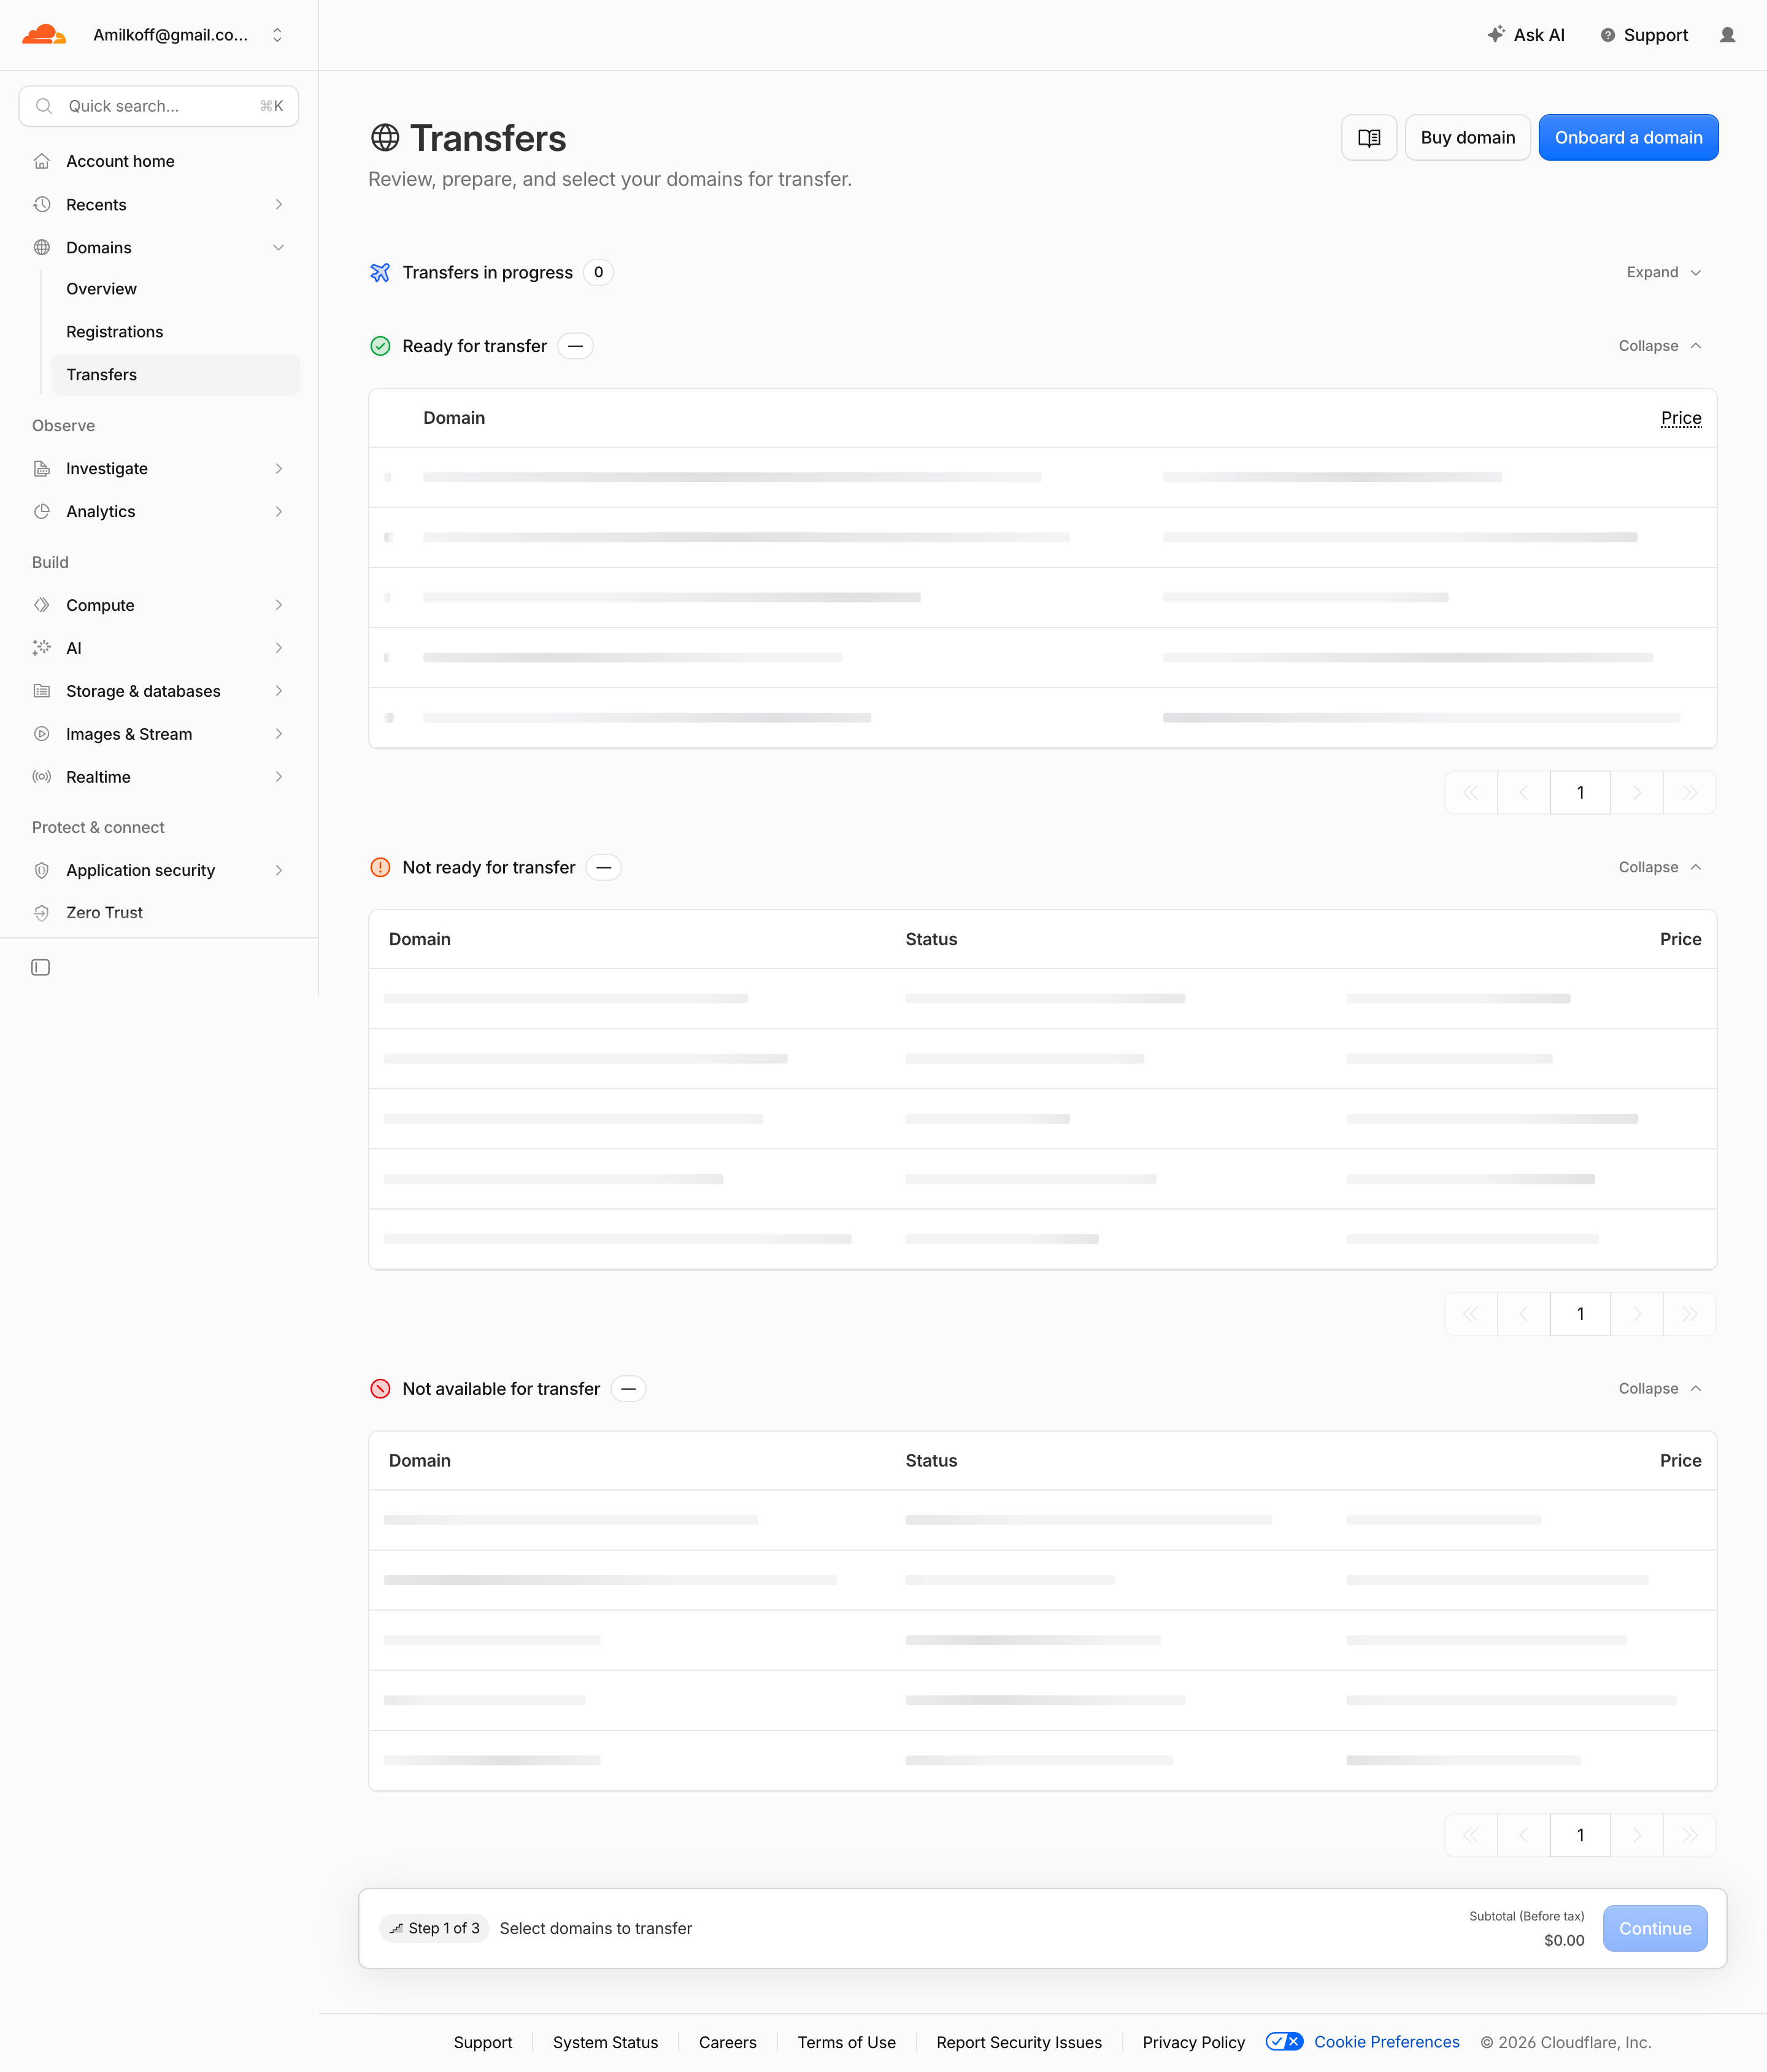Click the Onboard a domain button
The width and height of the screenshot is (1767, 2072).
click(1628, 138)
